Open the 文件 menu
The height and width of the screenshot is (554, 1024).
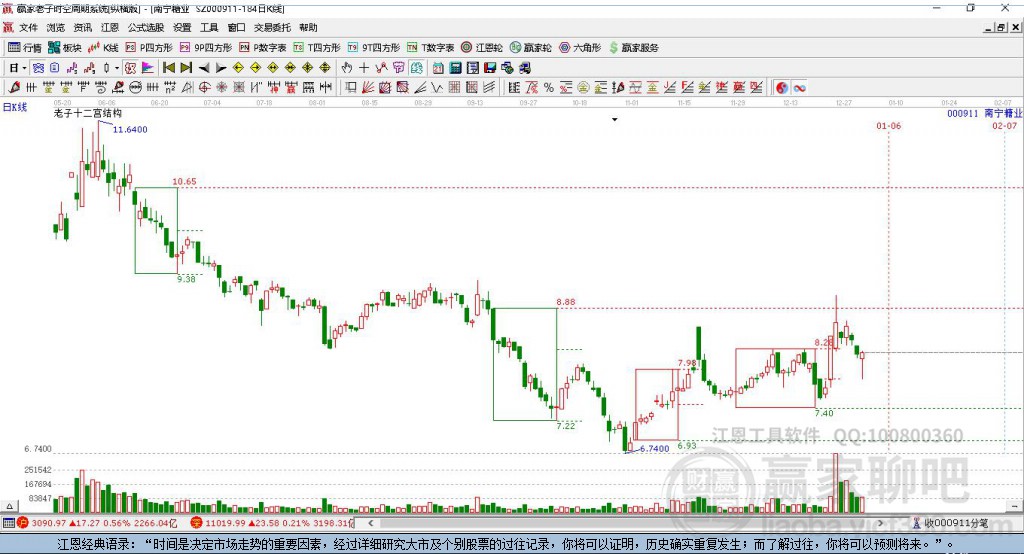click(28, 27)
